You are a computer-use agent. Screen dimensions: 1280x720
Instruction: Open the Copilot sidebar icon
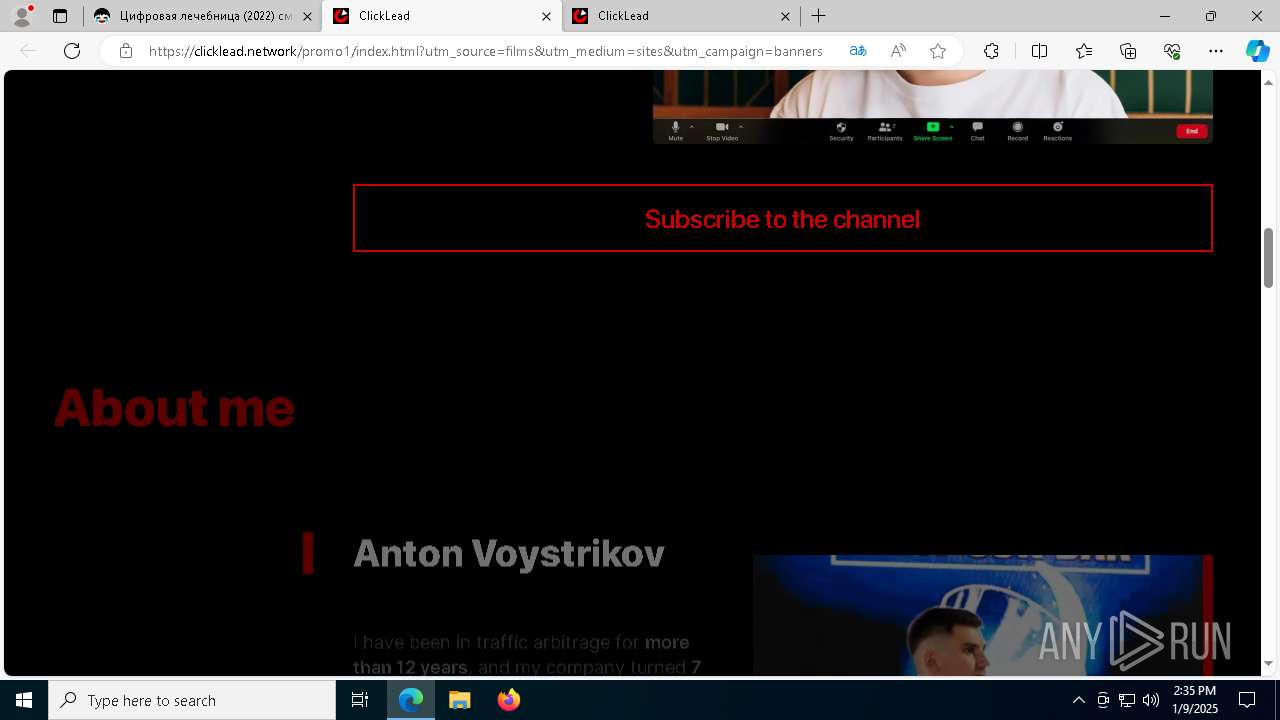[x=1257, y=51]
